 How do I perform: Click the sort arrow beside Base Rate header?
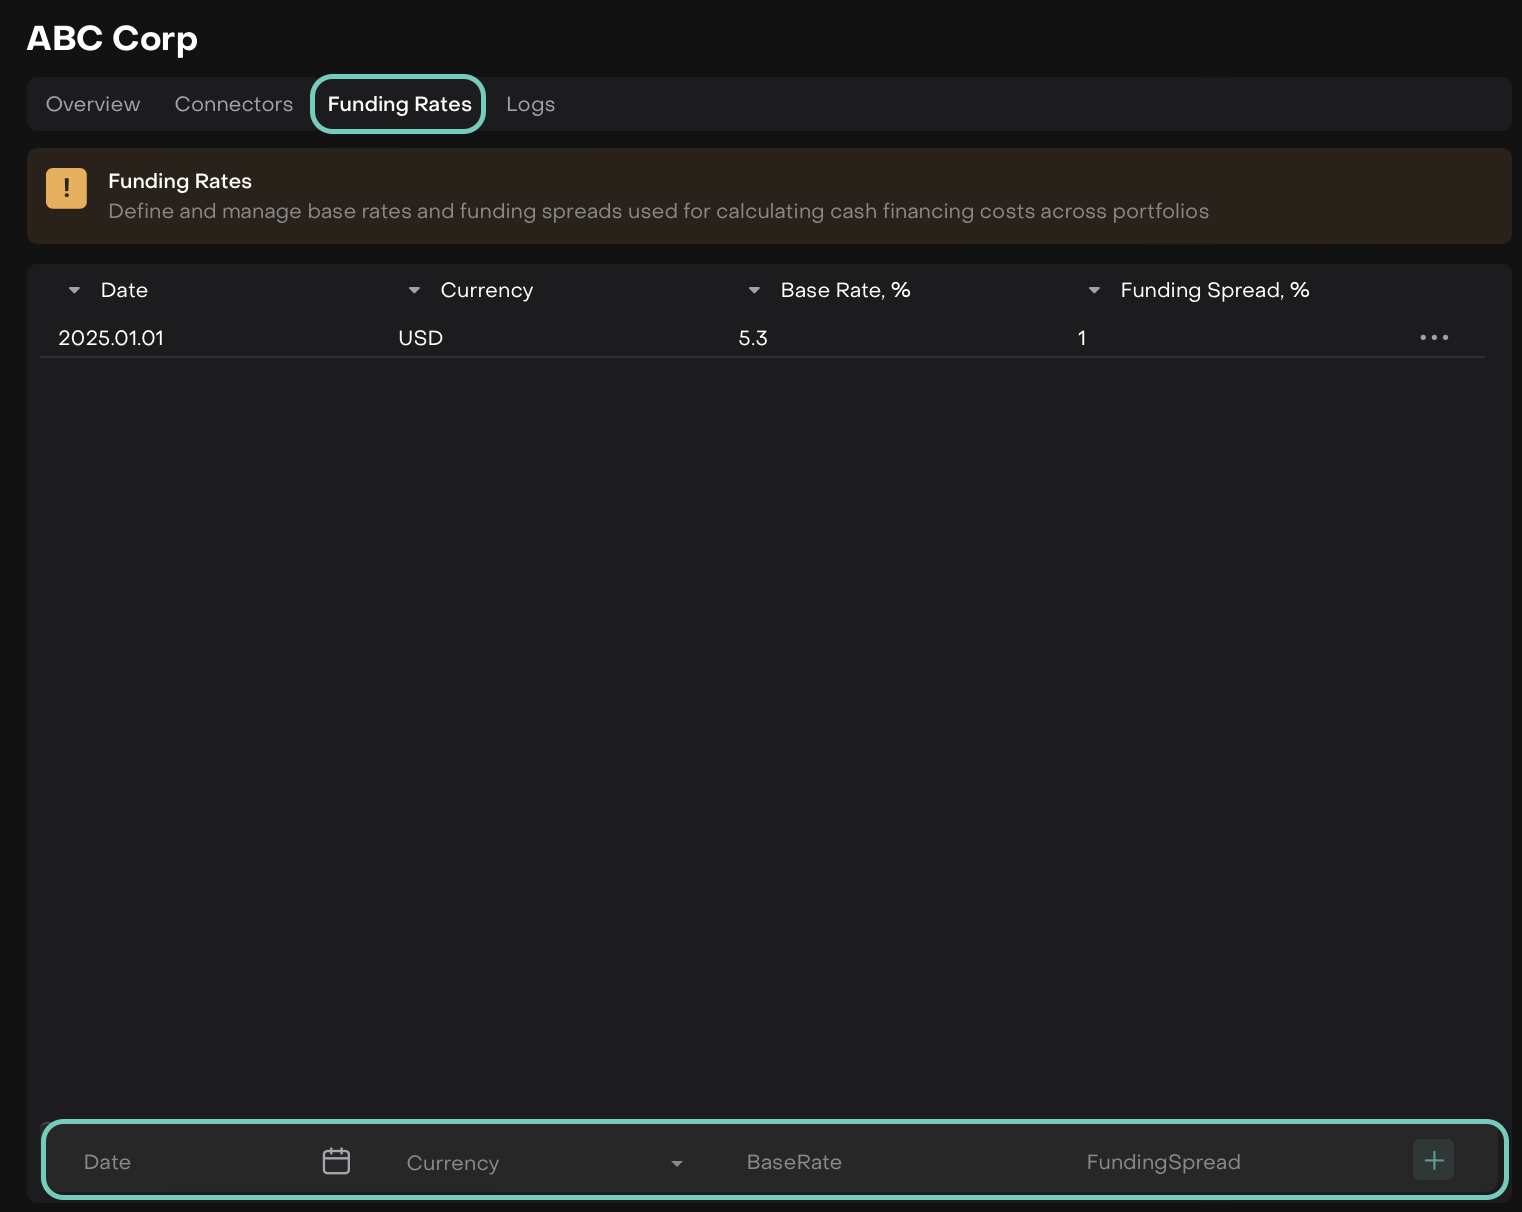[x=754, y=291]
